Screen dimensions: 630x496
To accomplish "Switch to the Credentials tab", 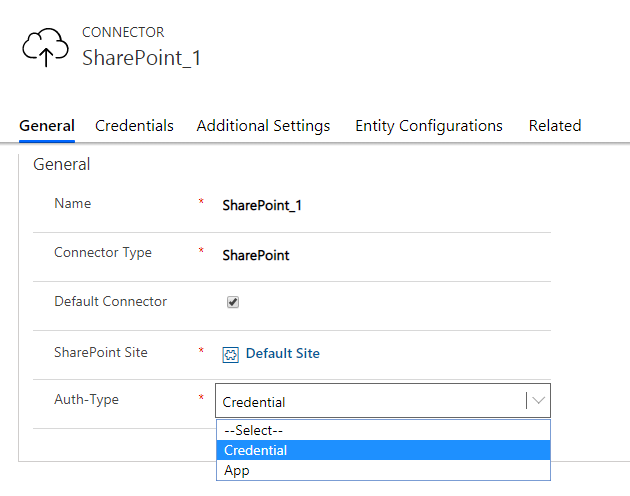I will pos(134,126).
